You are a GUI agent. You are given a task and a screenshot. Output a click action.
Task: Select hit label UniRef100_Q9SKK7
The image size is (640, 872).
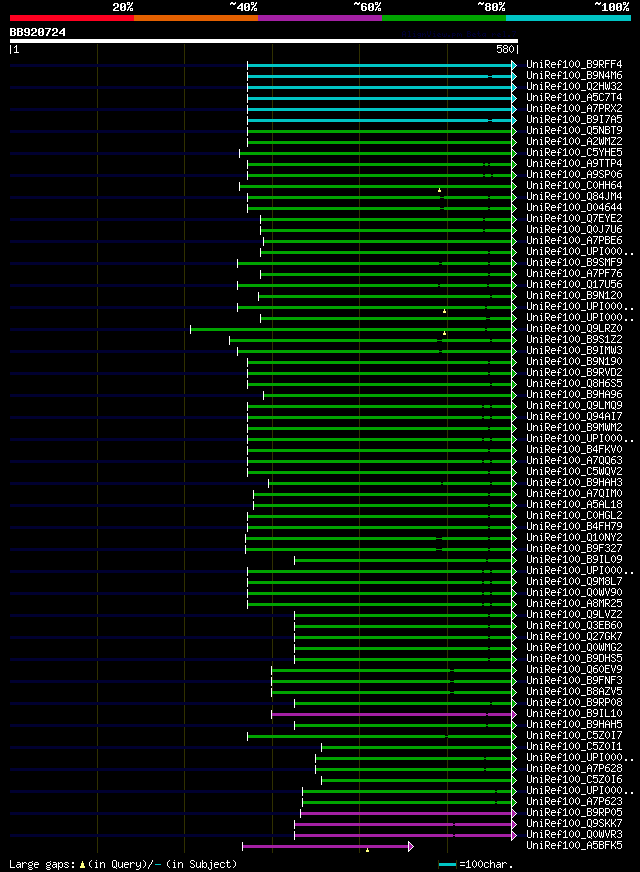(x=574, y=824)
